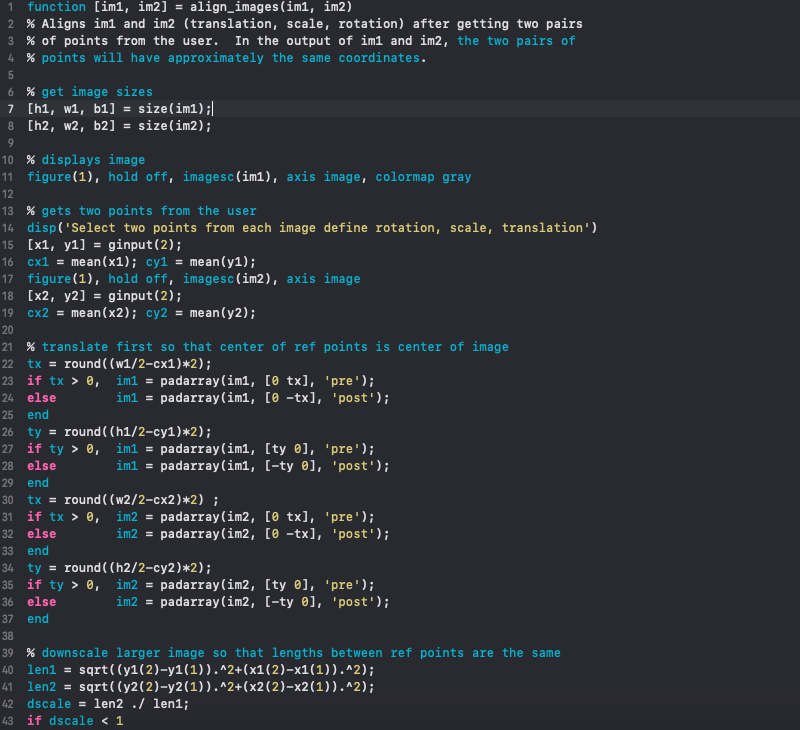
Task: Click the disp('Select two points...') statement
Action: pos(312,228)
